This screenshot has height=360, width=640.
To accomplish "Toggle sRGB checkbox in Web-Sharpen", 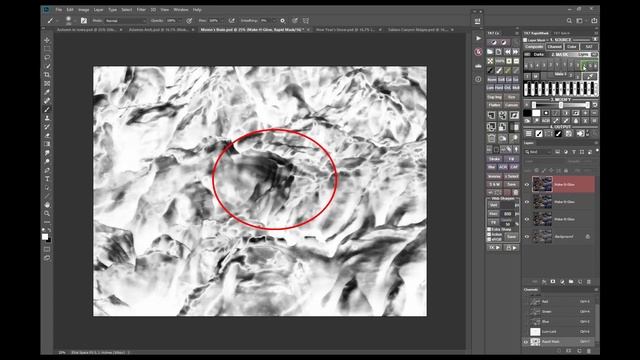I will coord(489,239).
